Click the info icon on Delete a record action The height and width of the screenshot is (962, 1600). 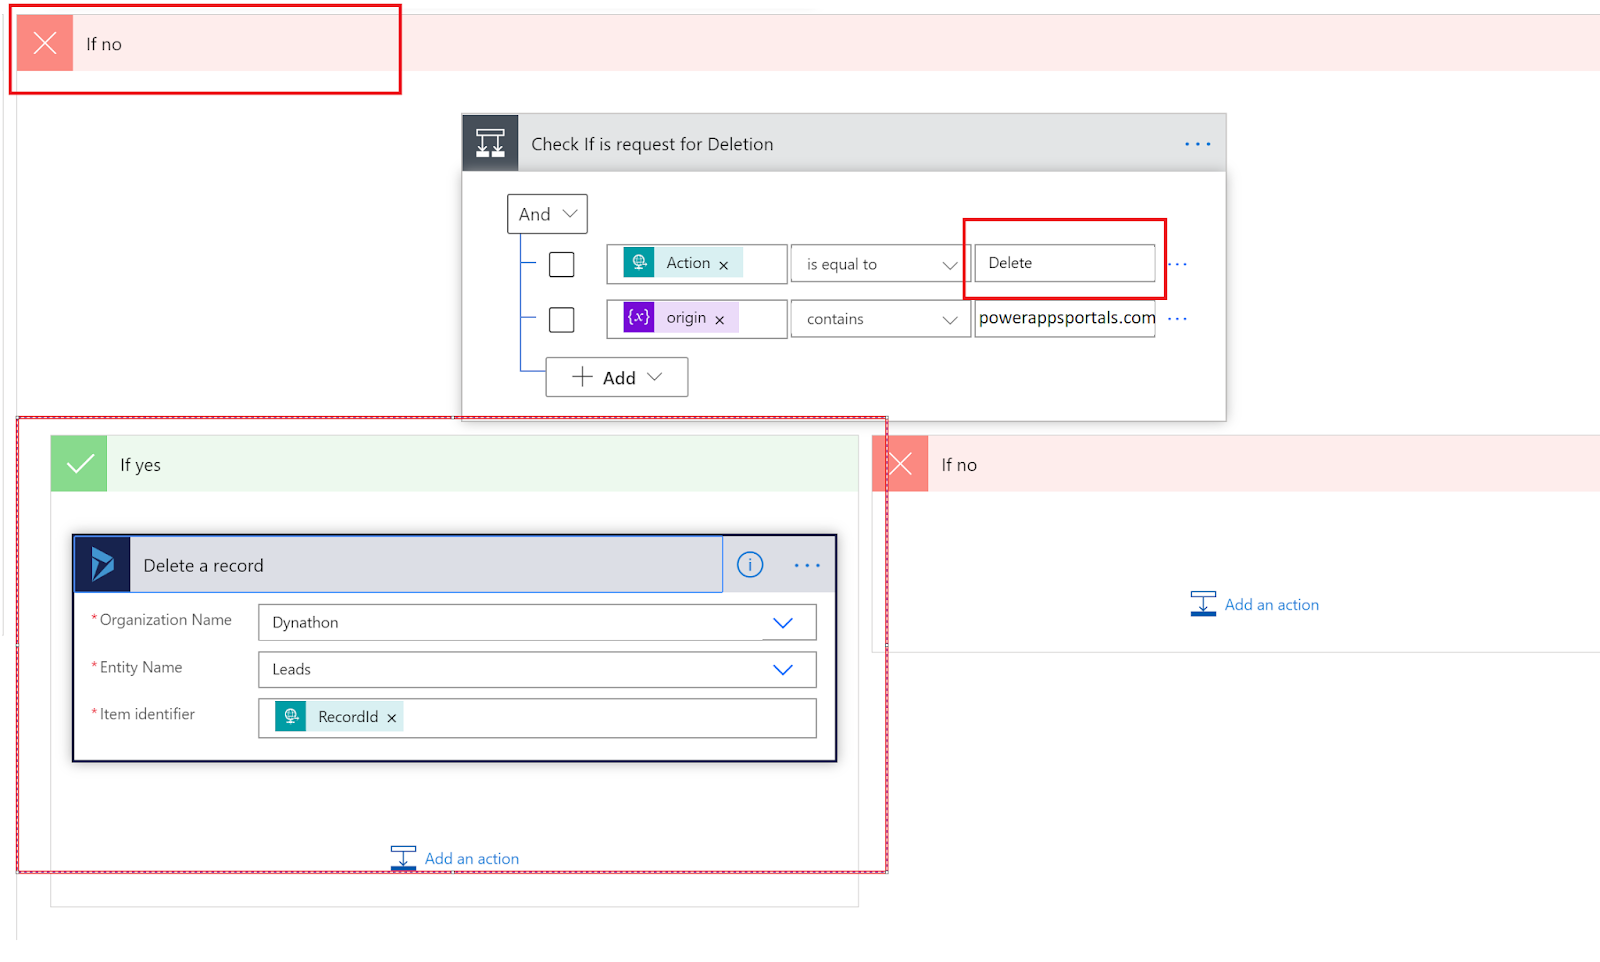click(749, 564)
